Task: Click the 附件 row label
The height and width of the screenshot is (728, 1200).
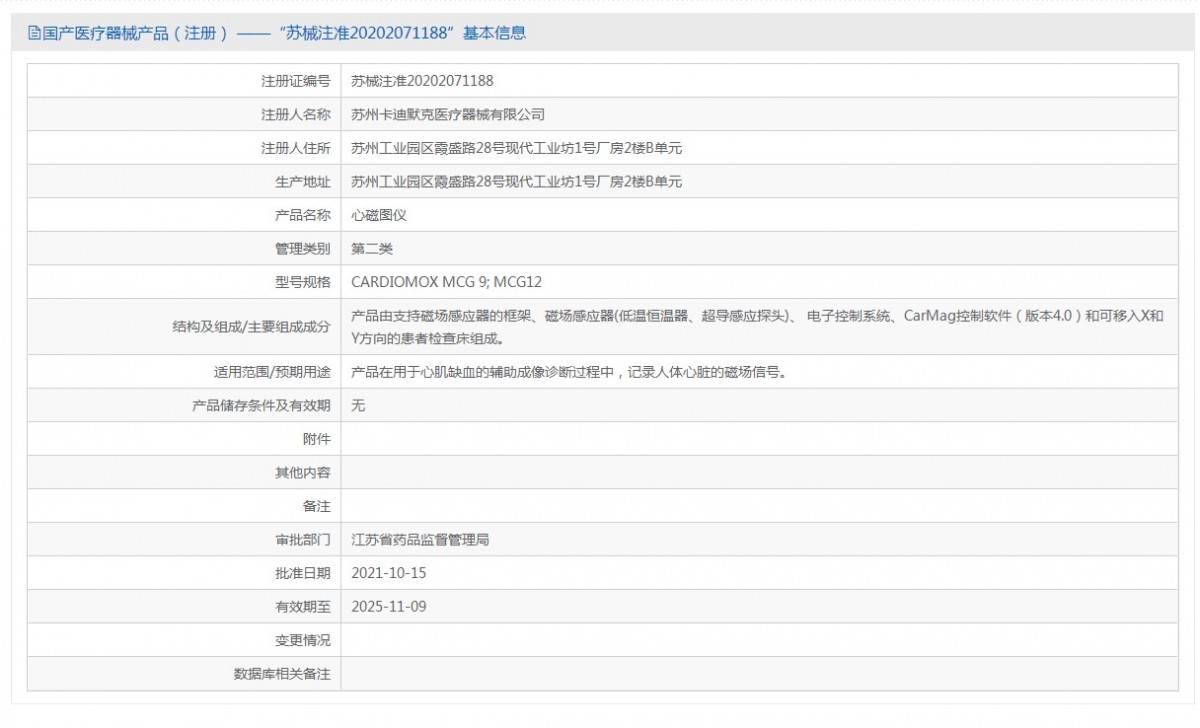Action: [316, 439]
